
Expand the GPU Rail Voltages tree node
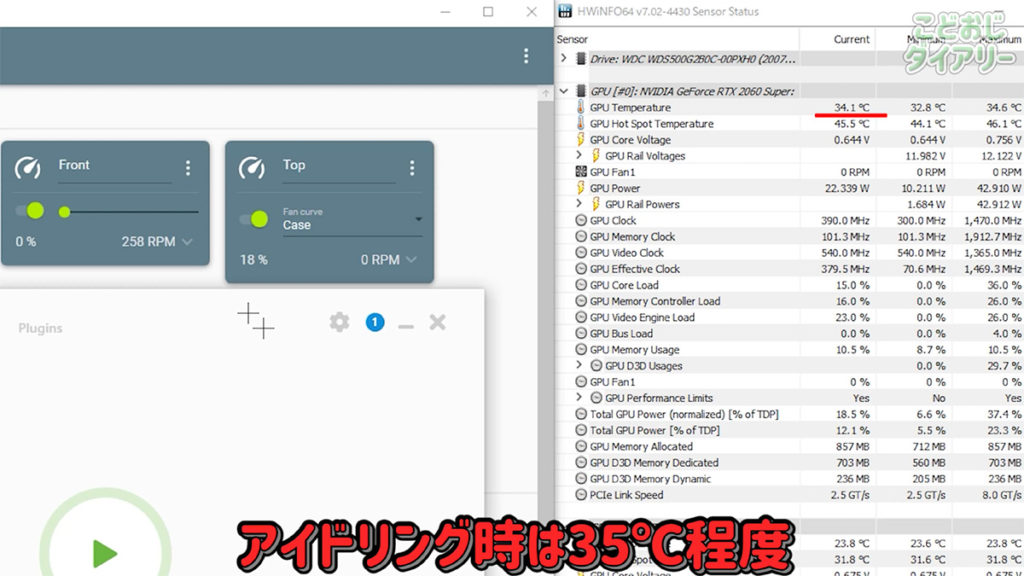579,156
